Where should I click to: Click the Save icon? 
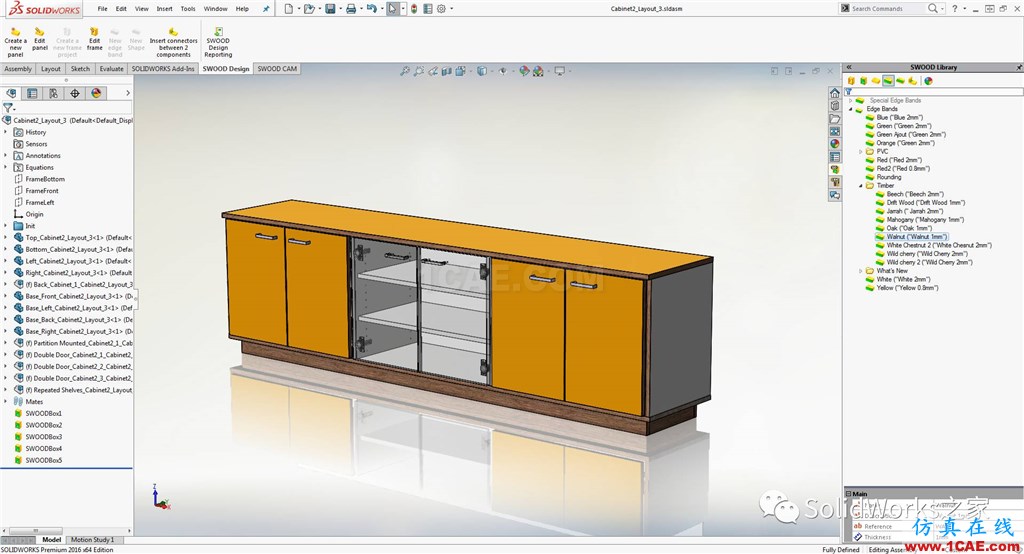click(330, 8)
